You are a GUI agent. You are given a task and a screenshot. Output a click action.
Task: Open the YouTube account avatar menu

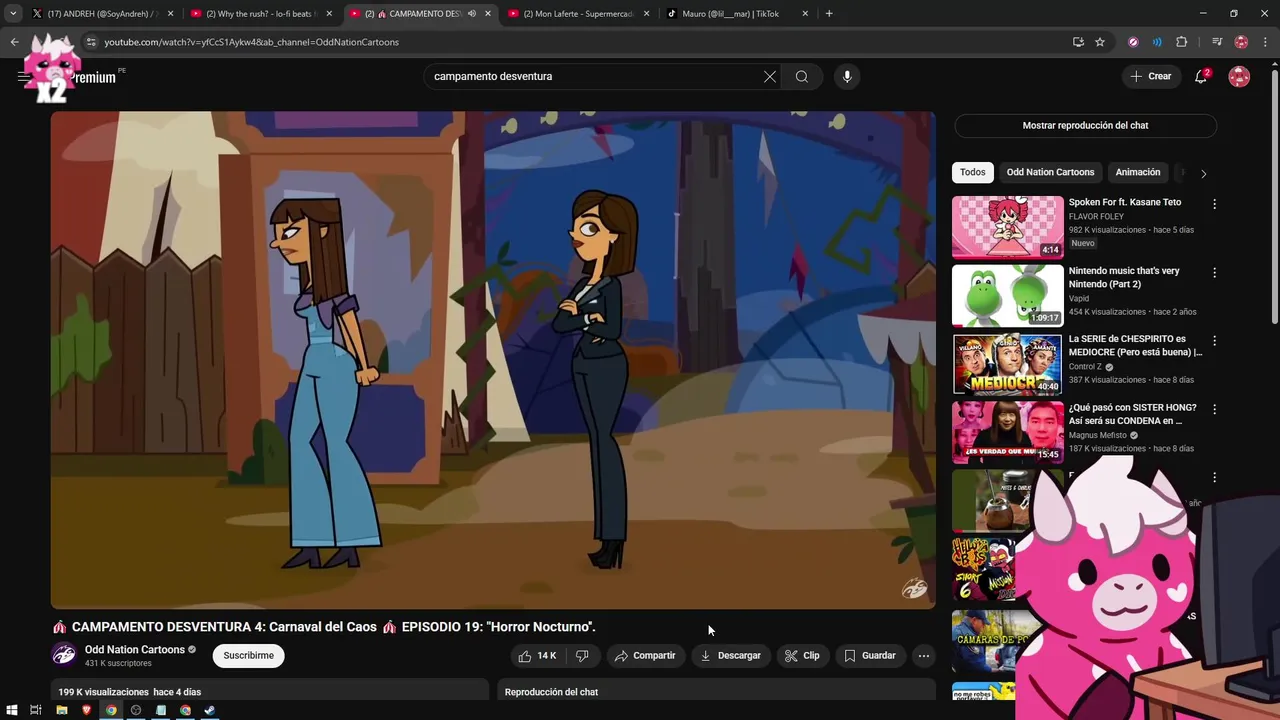[x=1239, y=76]
